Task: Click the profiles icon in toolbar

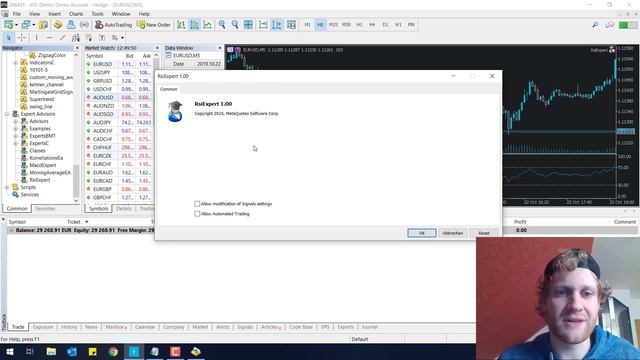Action: point(26,25)
